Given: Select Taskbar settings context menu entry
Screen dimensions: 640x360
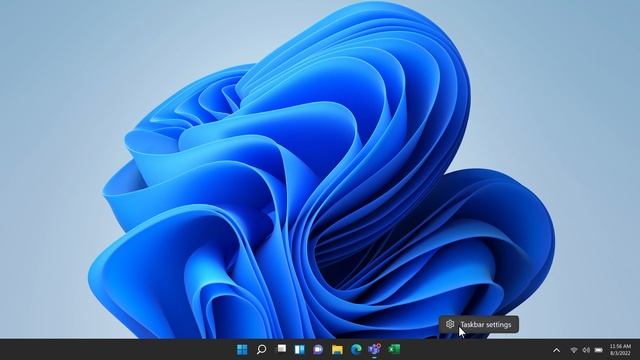Looking at the screenshot, I should pyautogui.click(x=479, y=324).
